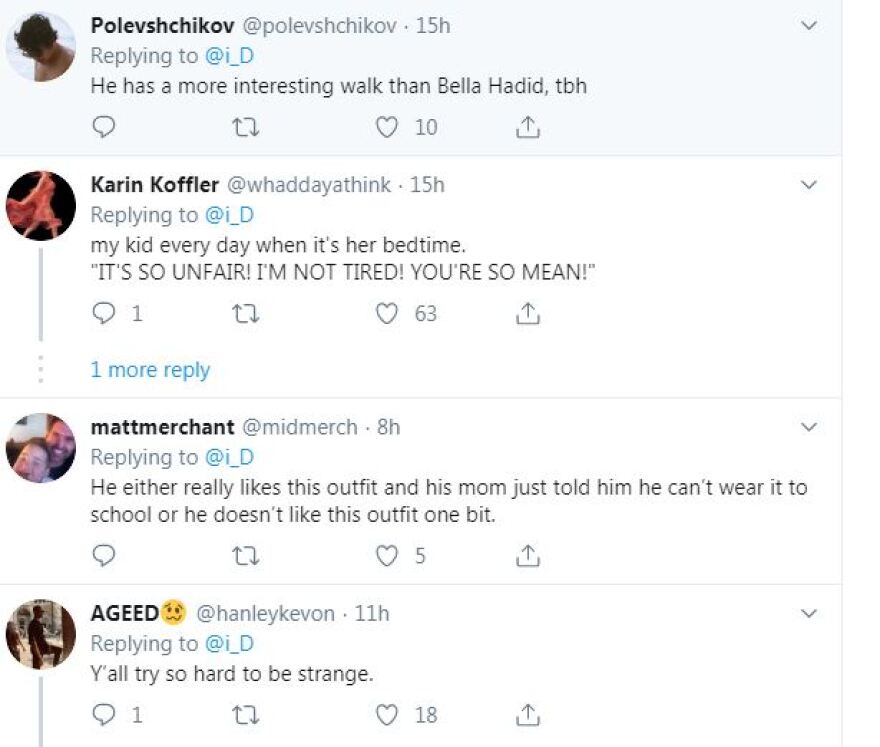Share AGEED's tweet
This screenshot has height=747, width=880.
529,714
